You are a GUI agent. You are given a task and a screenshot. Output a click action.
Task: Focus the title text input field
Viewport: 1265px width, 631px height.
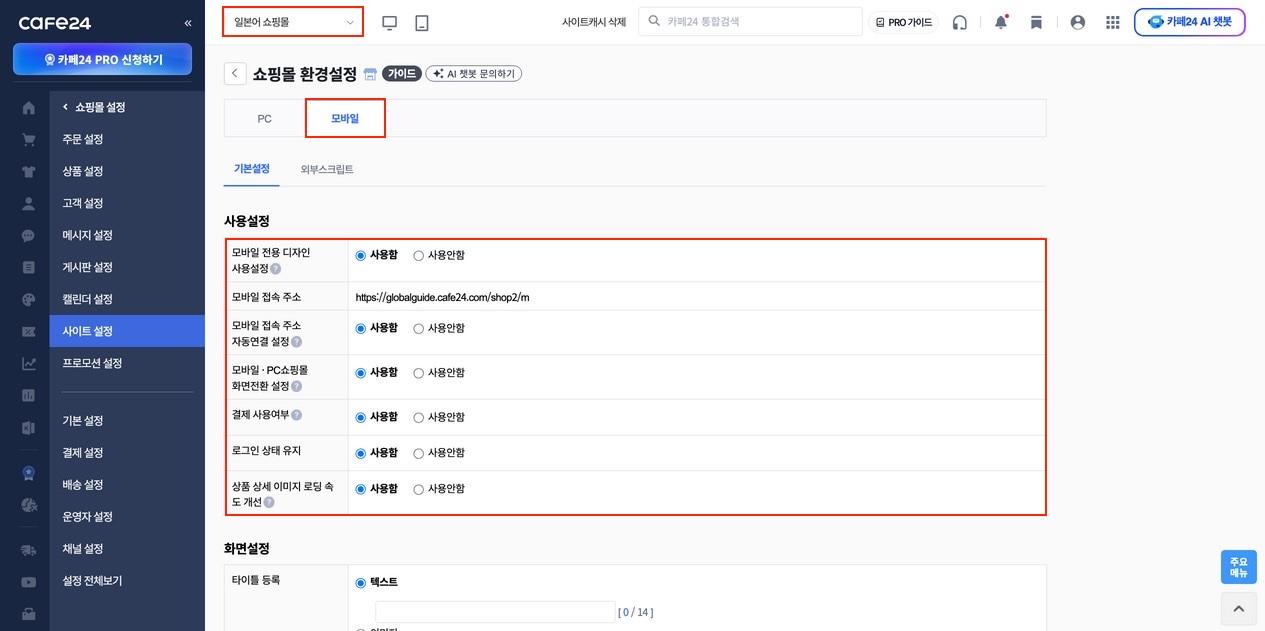pyautogui.click(x=495, y=612)
